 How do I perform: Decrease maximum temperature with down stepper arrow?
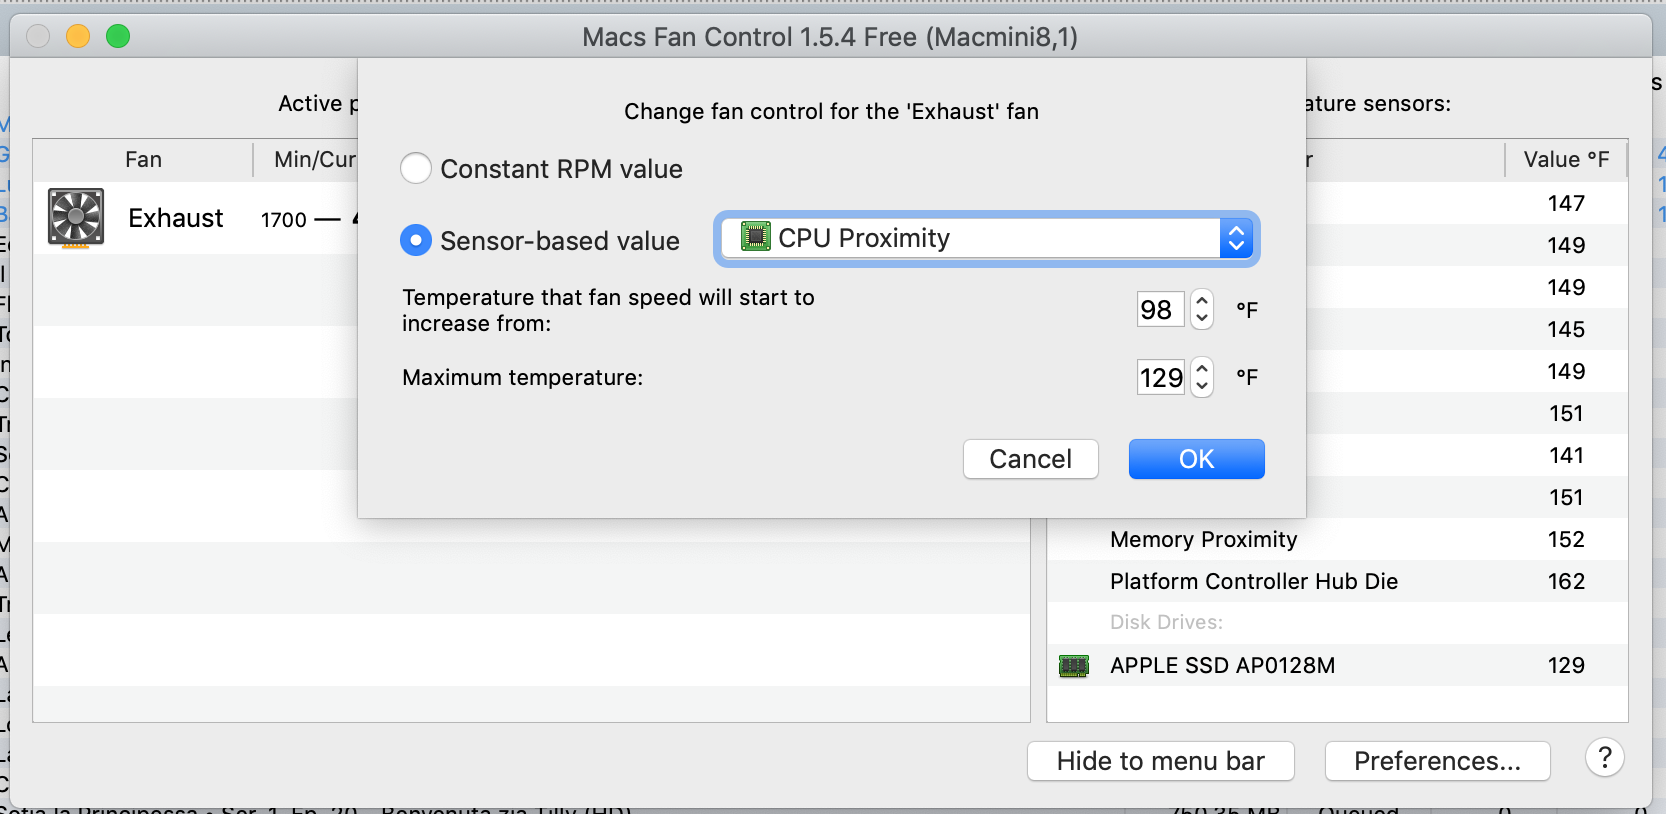coord(1201,386)
